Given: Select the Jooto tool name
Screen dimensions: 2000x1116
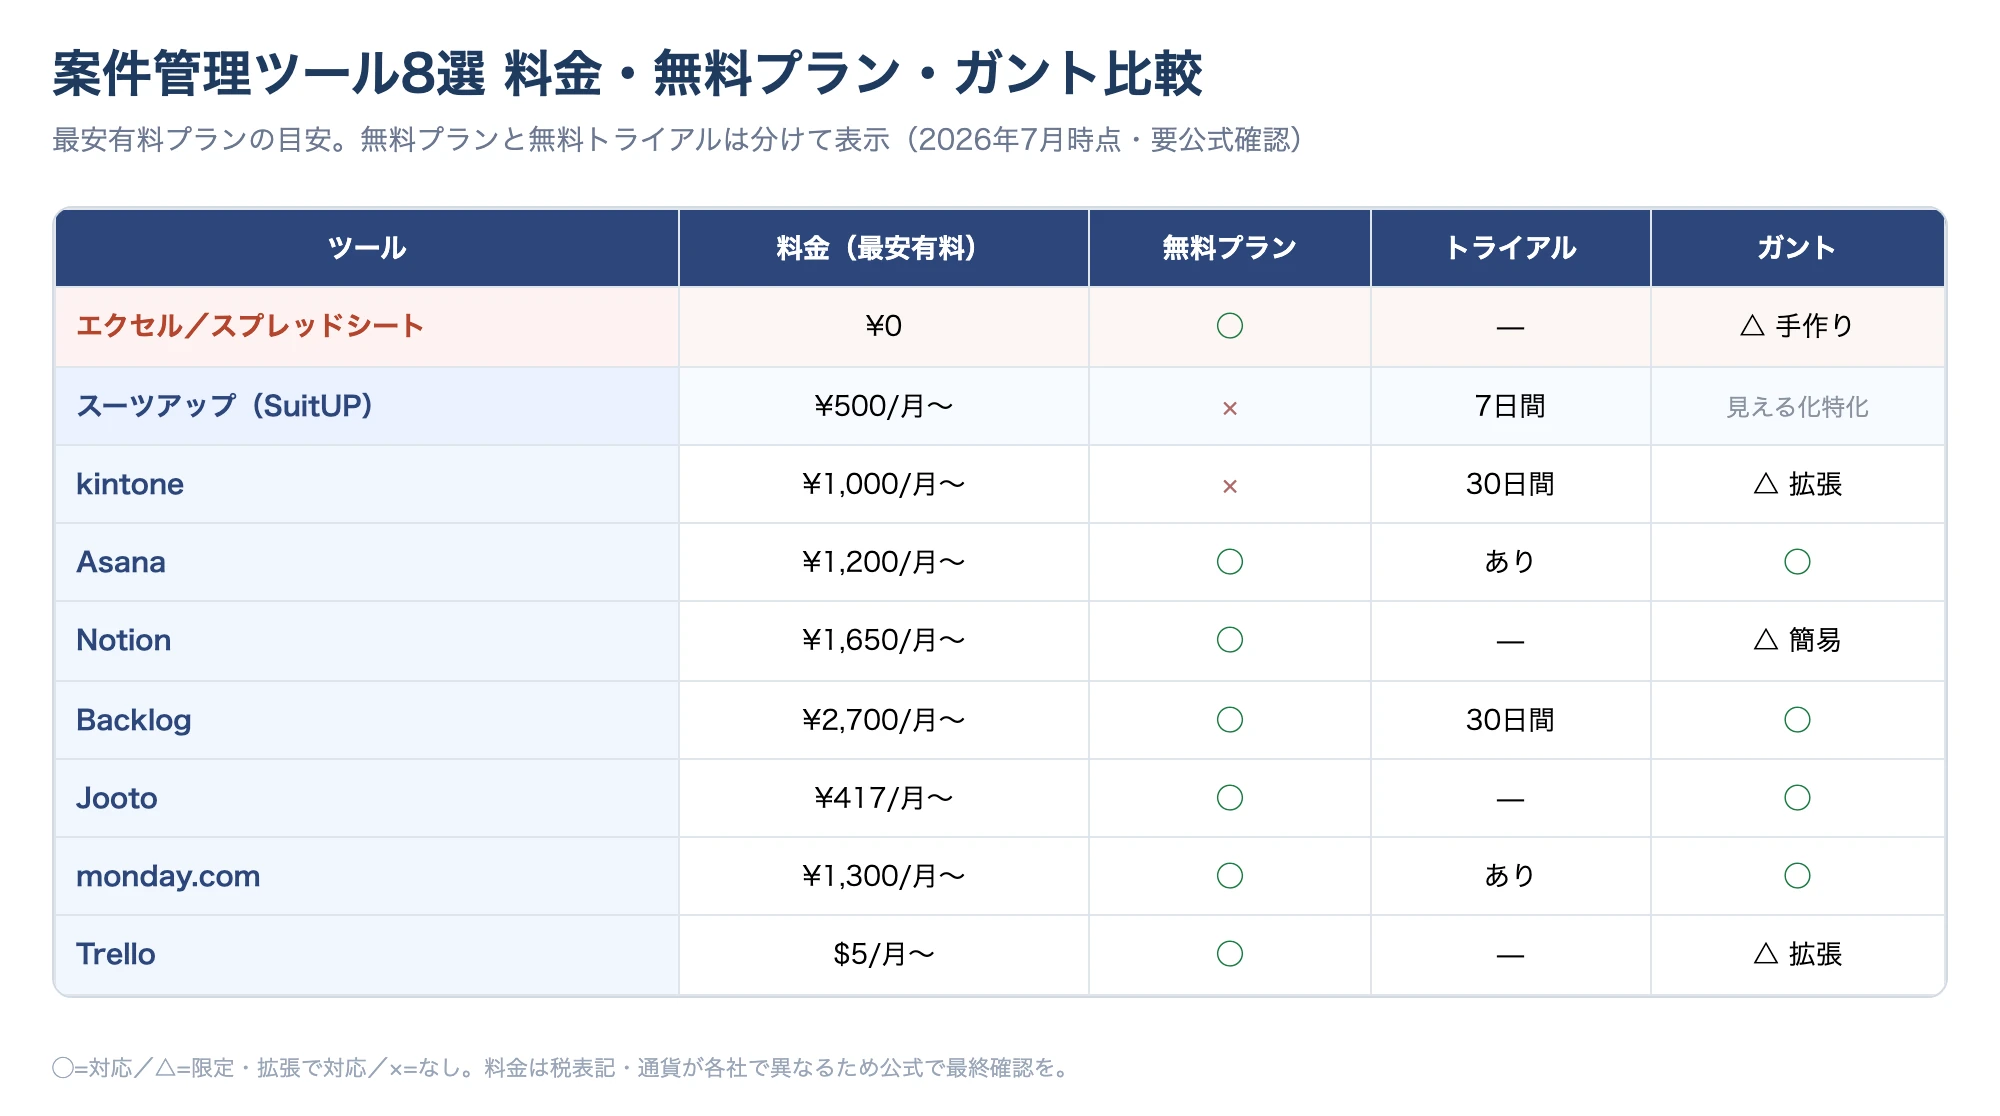Looking at the screenshot, I should pyautogui.click(x=117, y=798).
